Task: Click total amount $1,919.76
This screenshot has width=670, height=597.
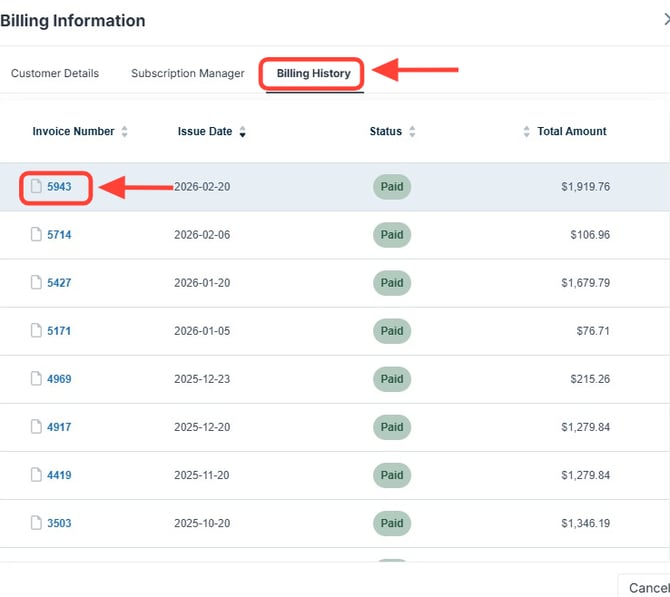Action: (585, 187)
